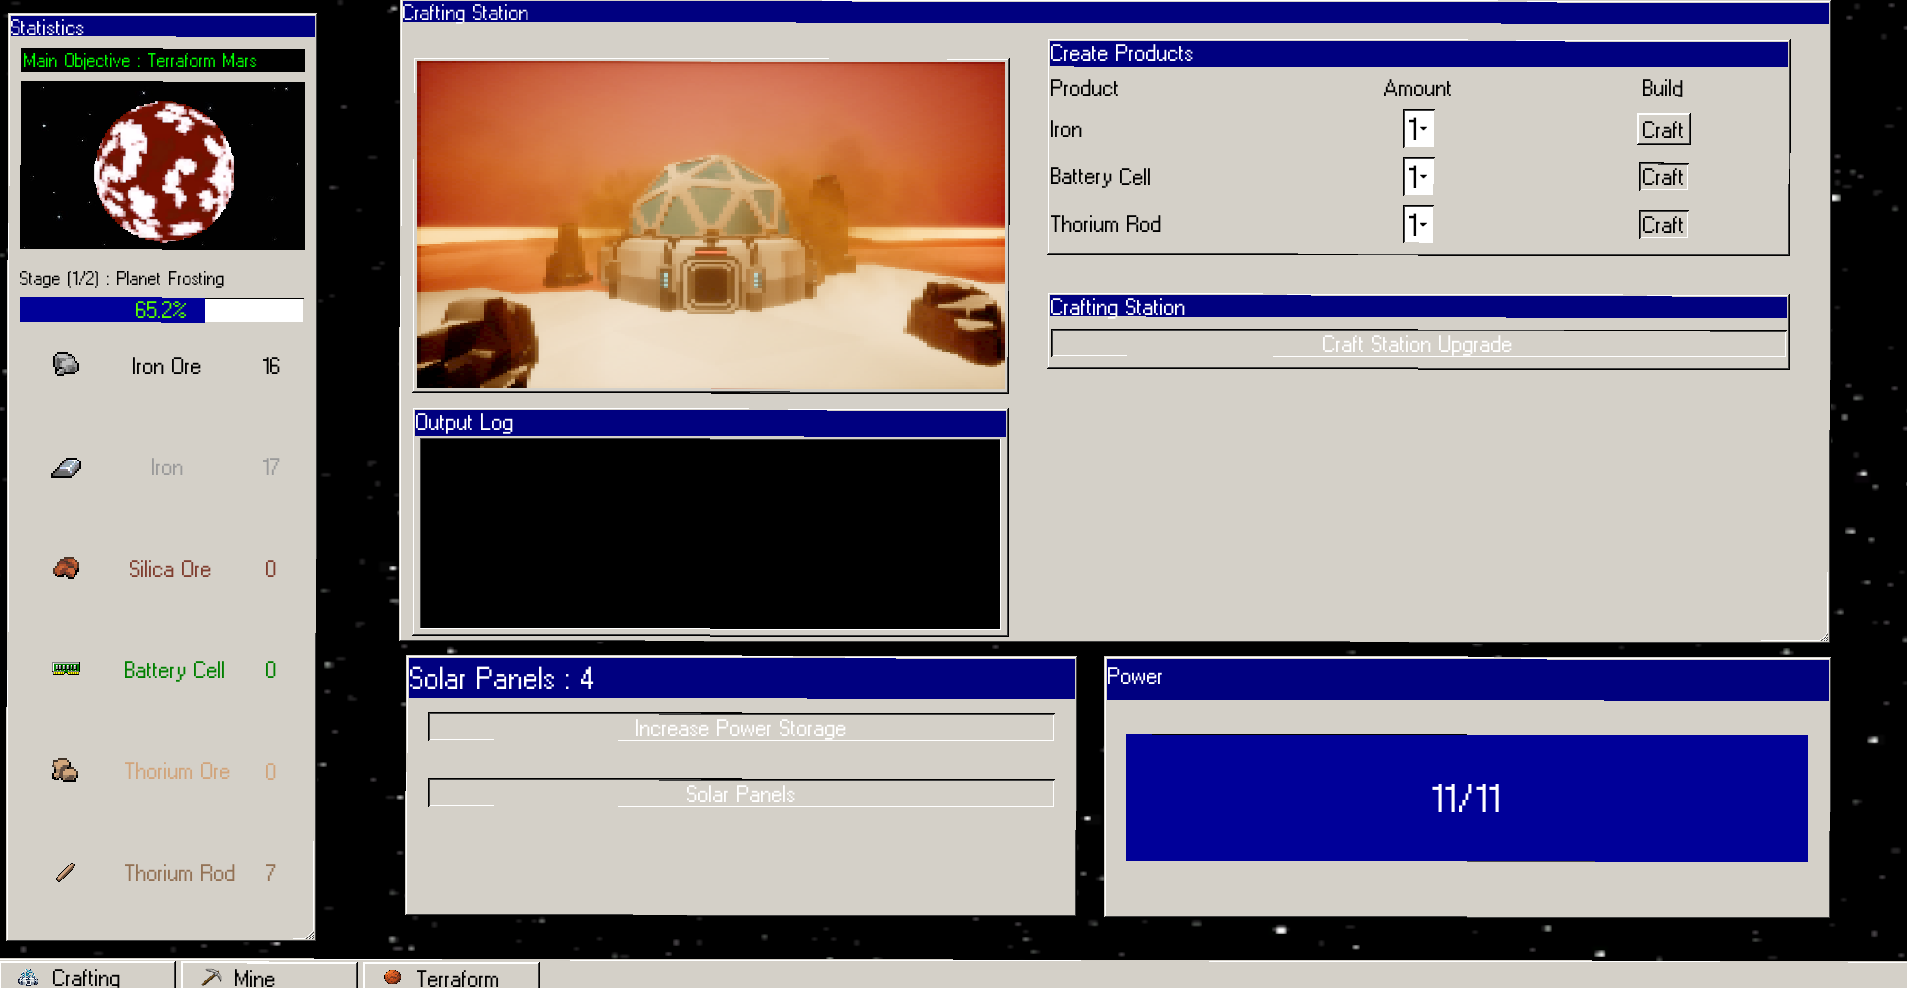Click Increase Power Storage button
The width and height of the screenshot is (1907, 988).
740,728
